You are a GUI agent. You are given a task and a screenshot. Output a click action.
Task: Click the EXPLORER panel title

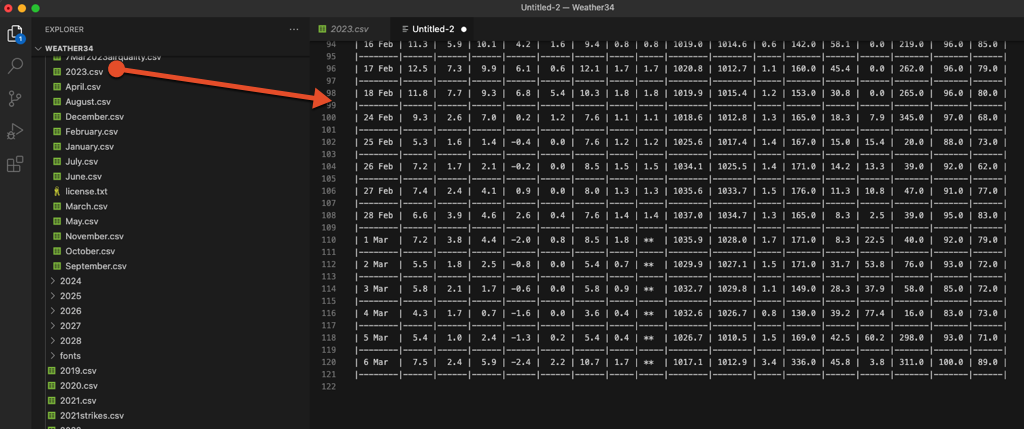pyautogui.click(x=64, y=29)
